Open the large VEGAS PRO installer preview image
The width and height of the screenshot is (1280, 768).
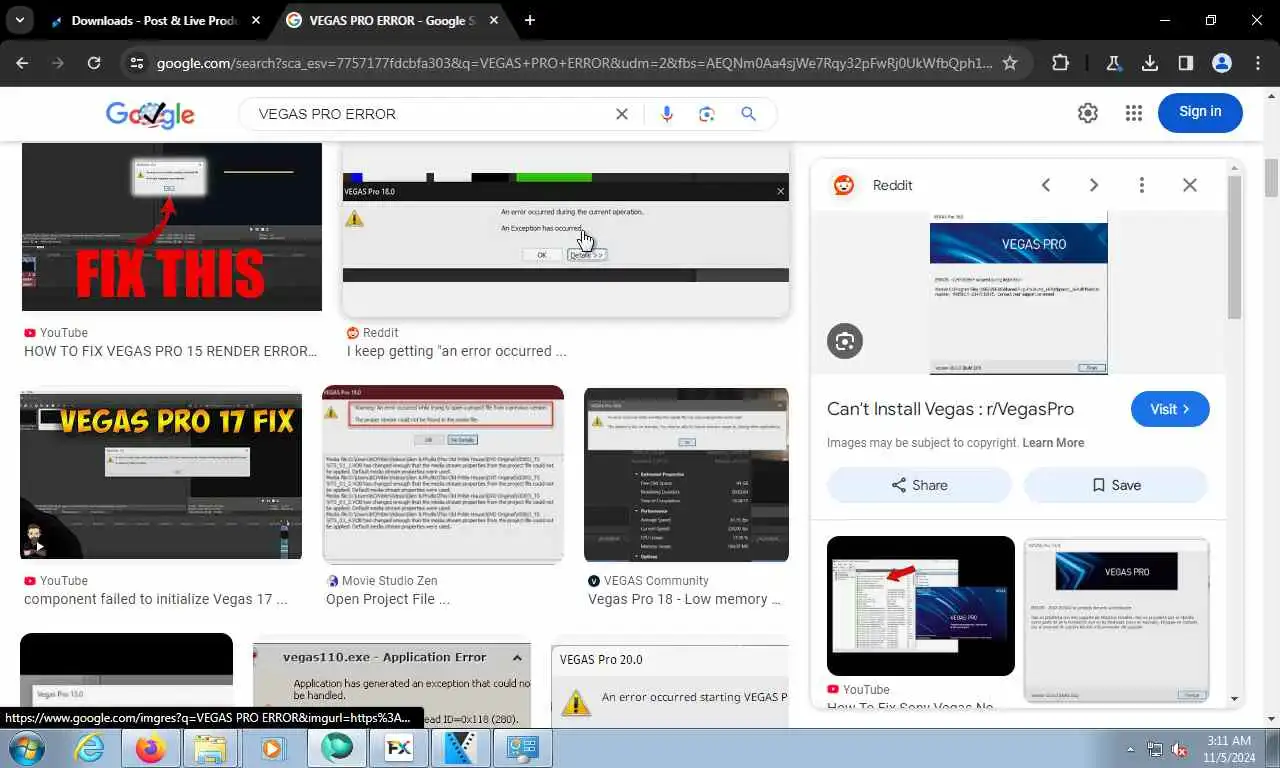point(1018,293)
